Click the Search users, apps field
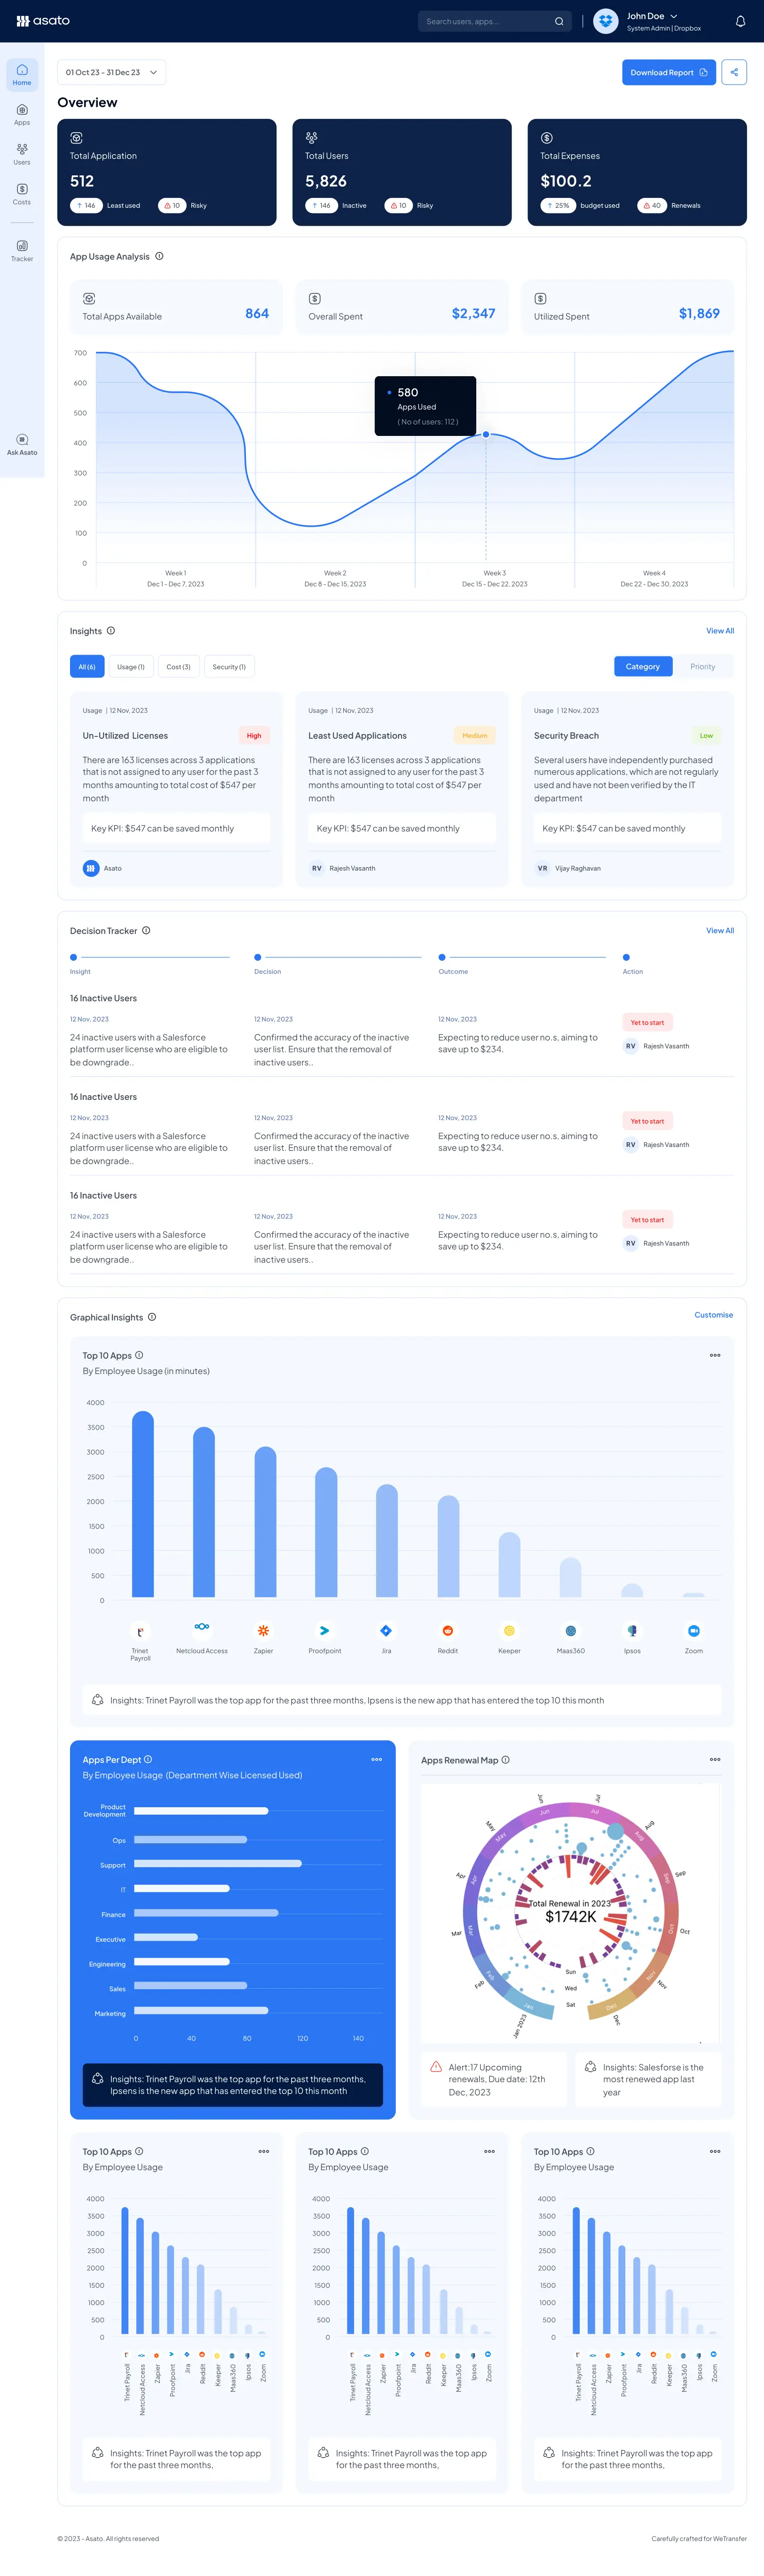This screenshot has height=2576, width=764. point(494,21)
